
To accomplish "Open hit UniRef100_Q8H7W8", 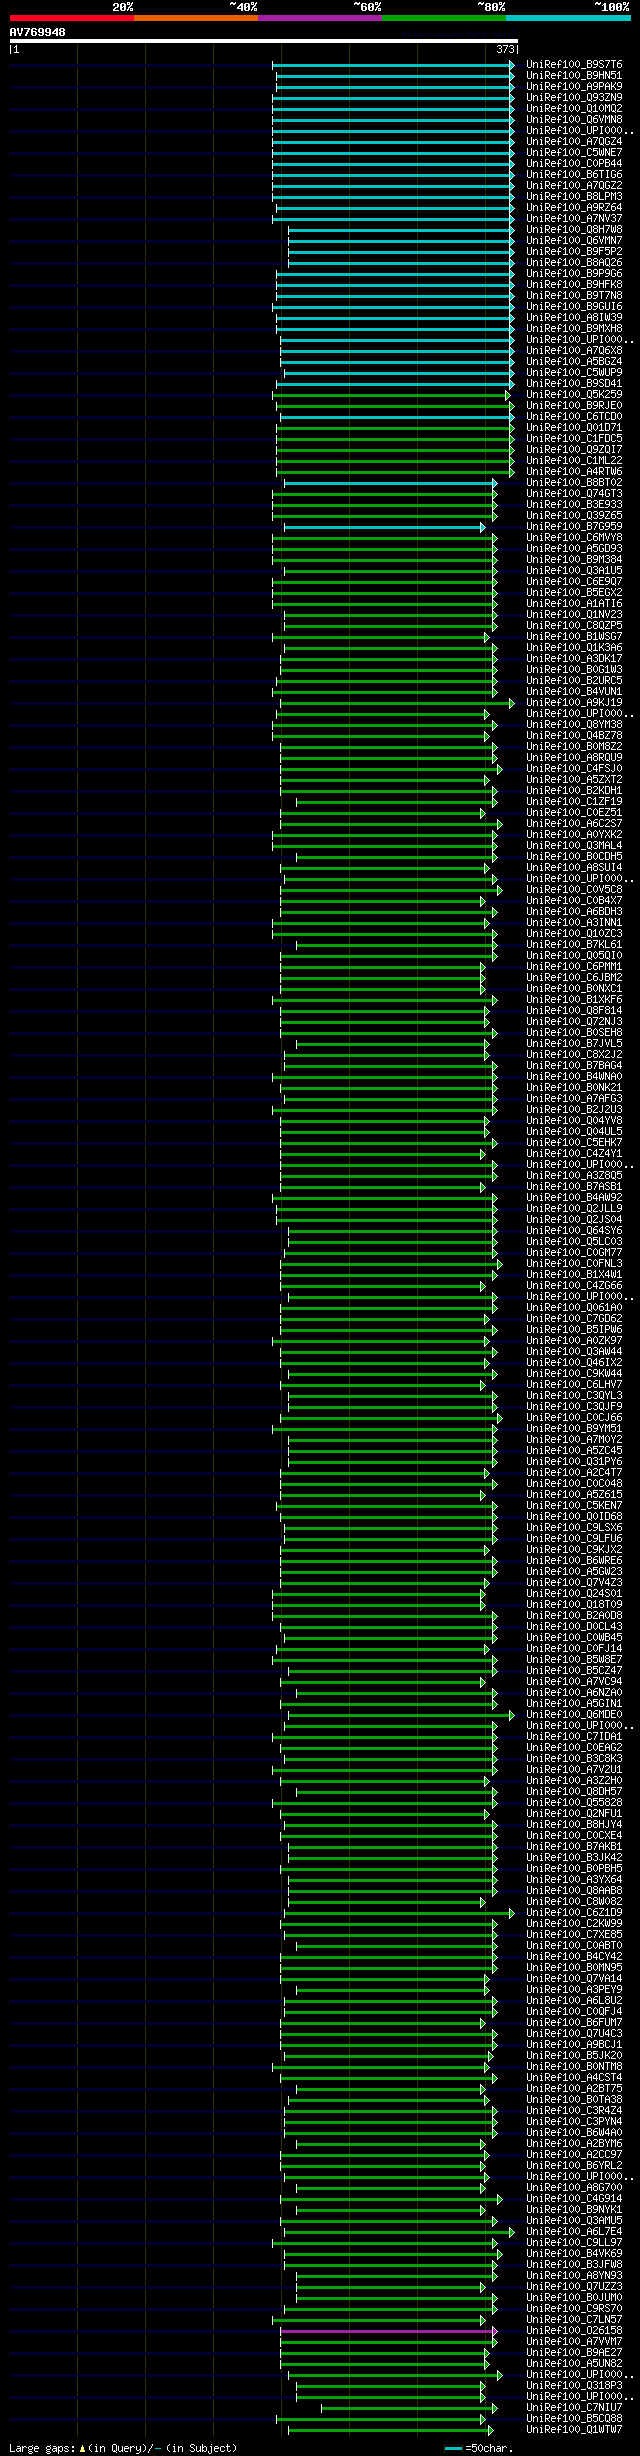I will click(574, 230).
